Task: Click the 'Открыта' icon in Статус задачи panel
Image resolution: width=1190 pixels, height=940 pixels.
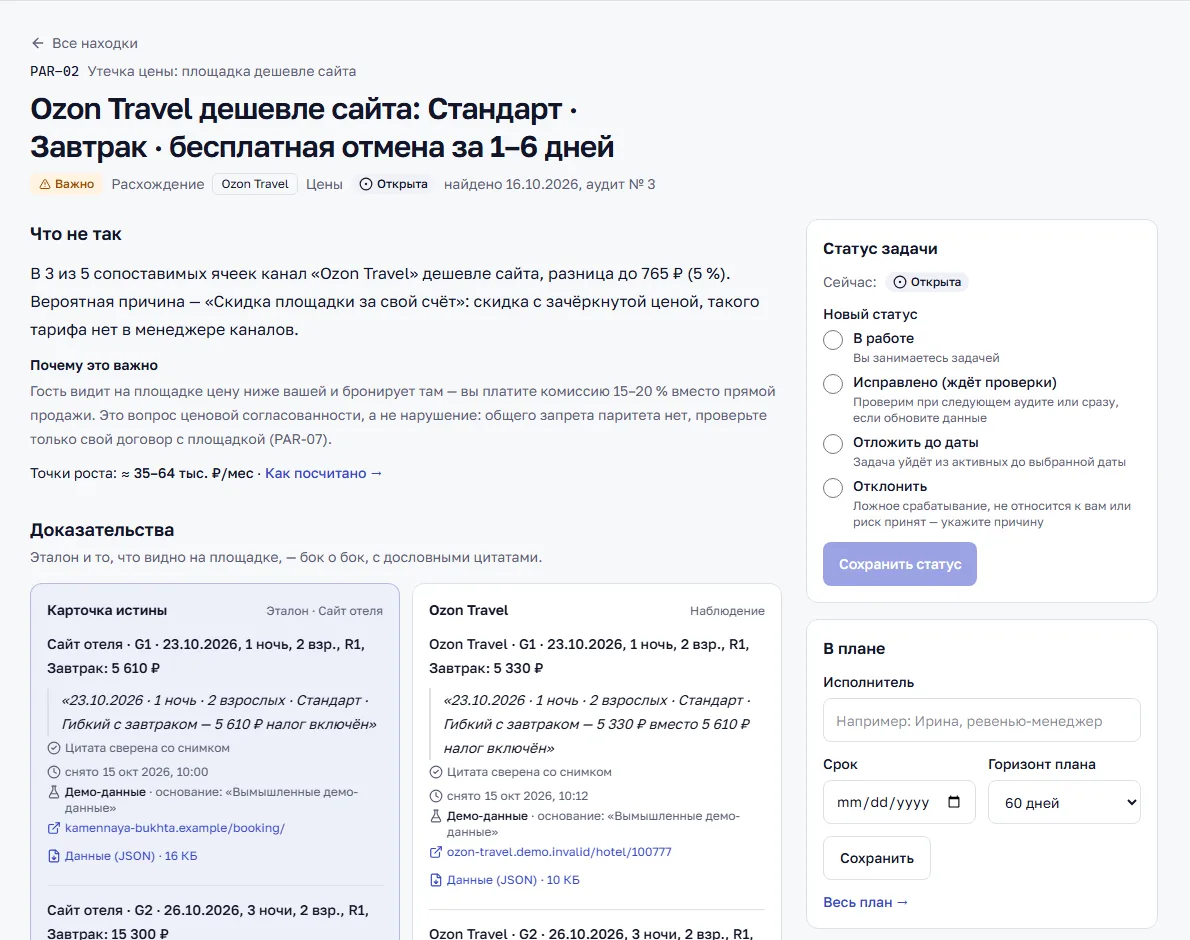Action: (899, 282)
